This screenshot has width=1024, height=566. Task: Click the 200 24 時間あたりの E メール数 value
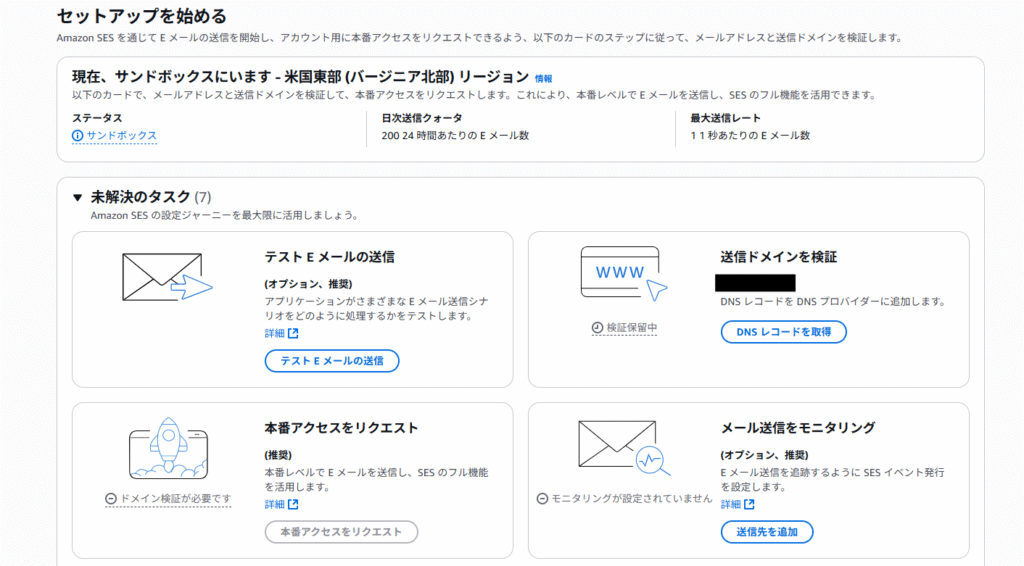click(455, 136)
